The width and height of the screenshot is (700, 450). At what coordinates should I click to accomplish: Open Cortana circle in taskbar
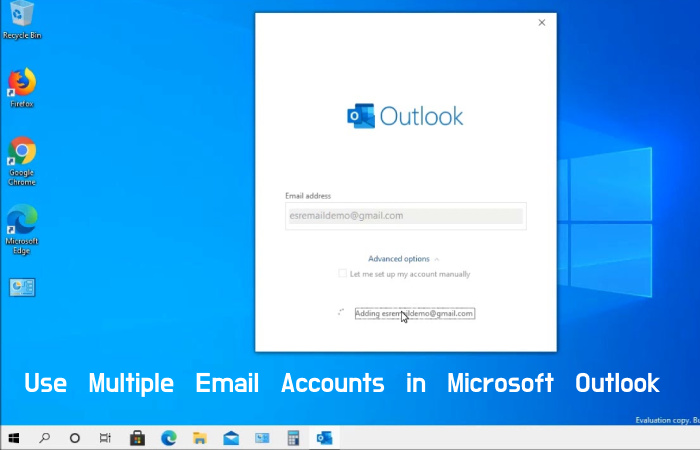tap(75, 438)
